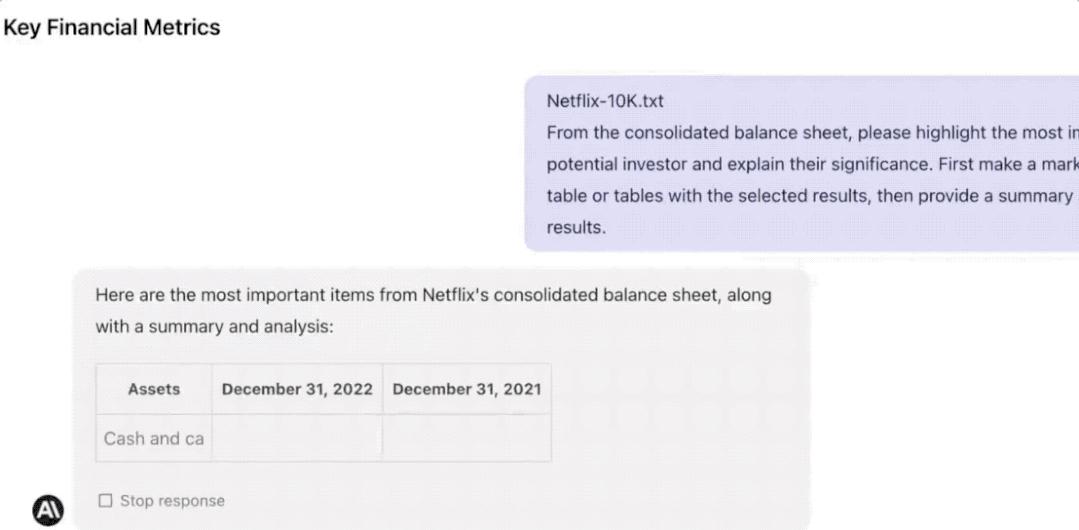This screenshot has height=530, width=1079.
Task: Click the 'with a summary and analysis:' line
Action: click(214, 327)
